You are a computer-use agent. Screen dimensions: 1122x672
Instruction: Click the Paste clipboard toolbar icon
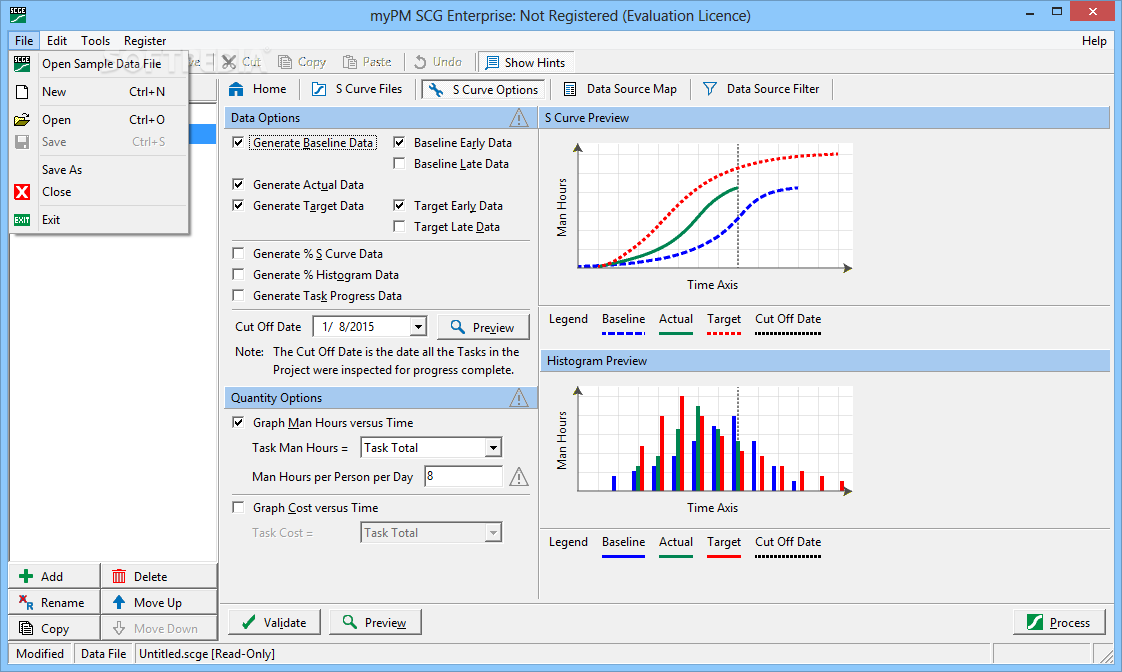350,62
